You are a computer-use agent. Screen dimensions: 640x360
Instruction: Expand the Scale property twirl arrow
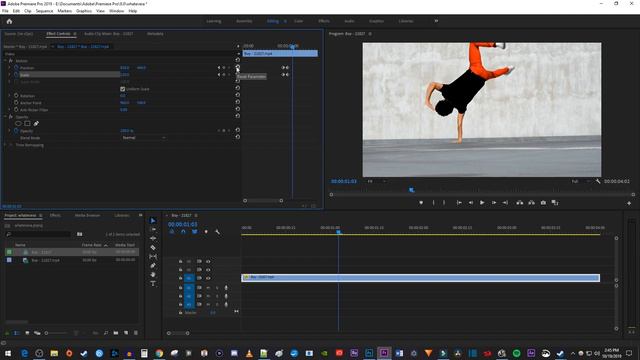[x=10, y=75]
